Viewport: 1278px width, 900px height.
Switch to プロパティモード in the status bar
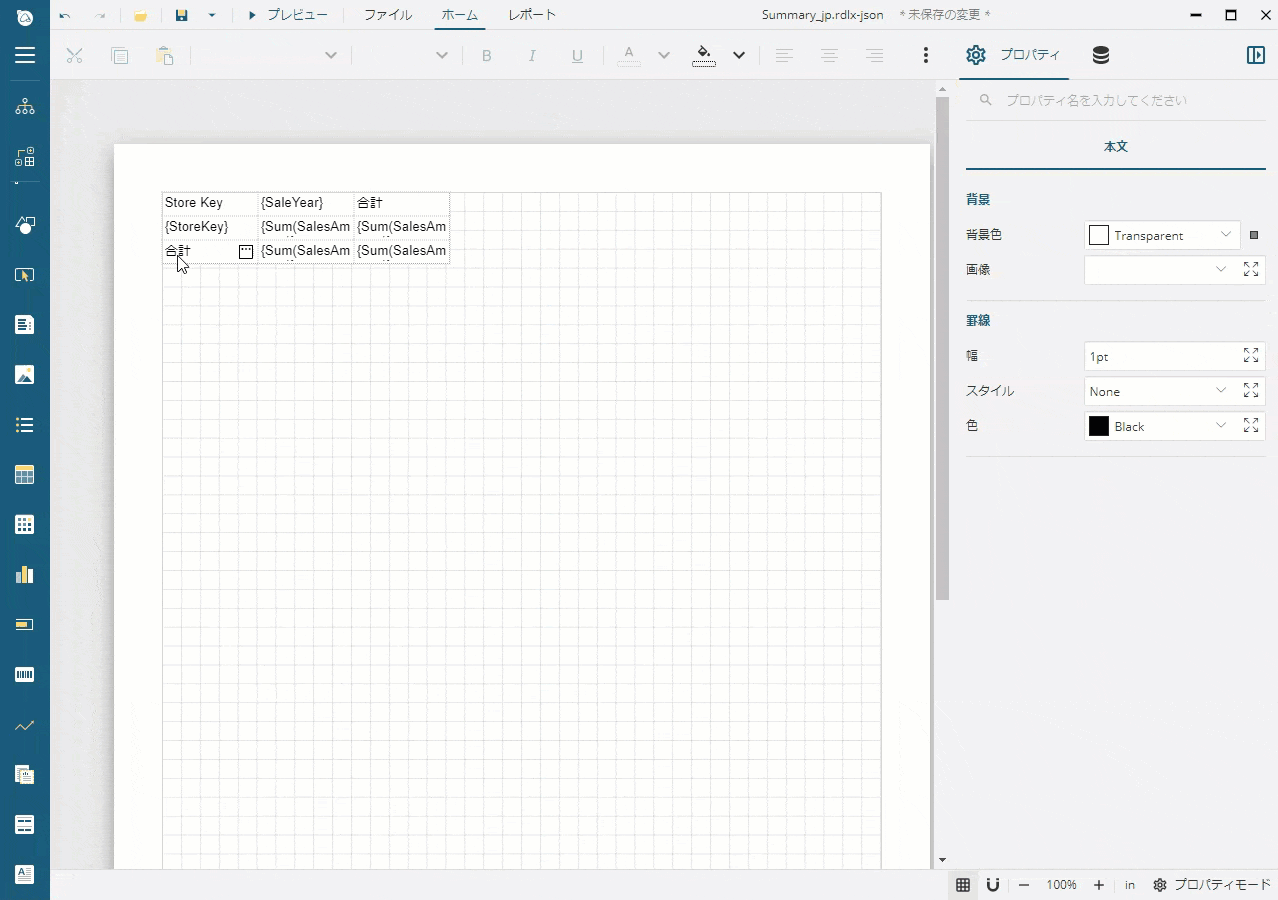[x=1213, y=885]
